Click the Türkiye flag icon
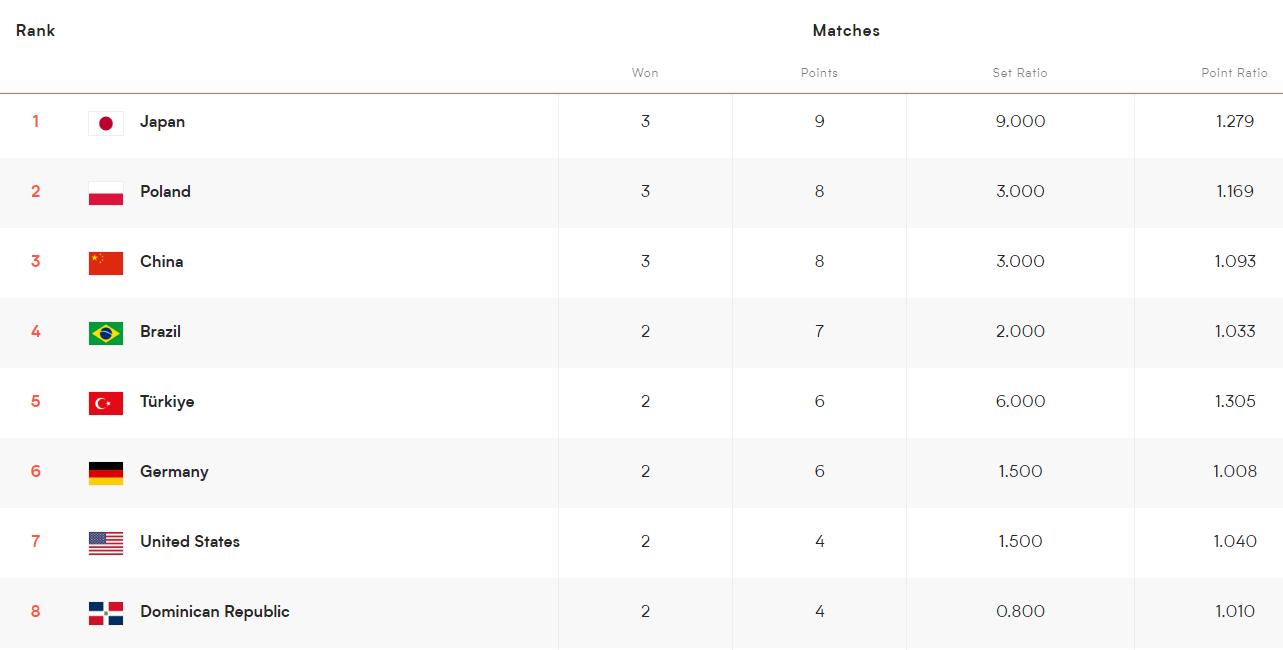Viewport: 1283px width, 650px height. coord(105,403)
